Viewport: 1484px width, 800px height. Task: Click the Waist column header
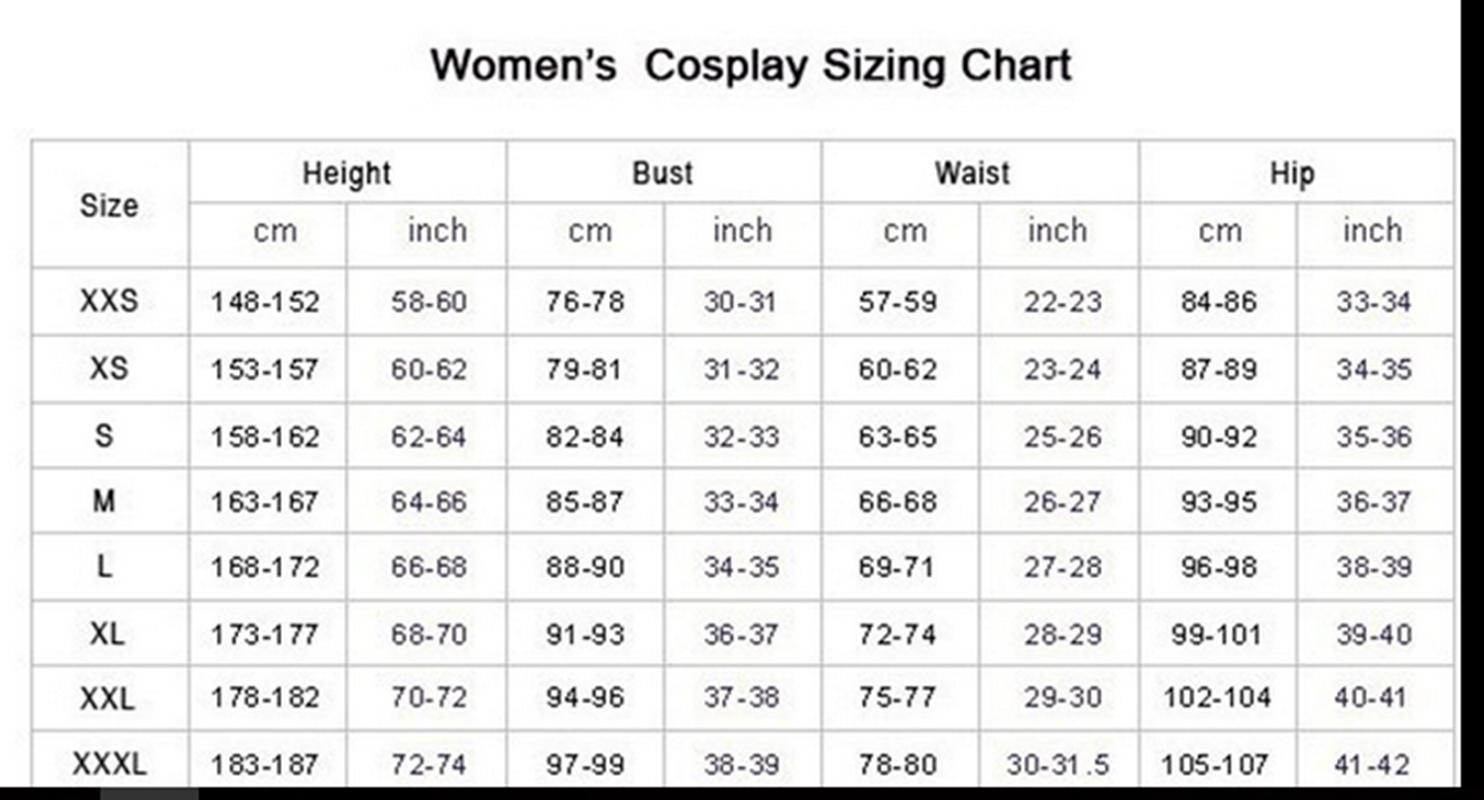tap(972, 173)
